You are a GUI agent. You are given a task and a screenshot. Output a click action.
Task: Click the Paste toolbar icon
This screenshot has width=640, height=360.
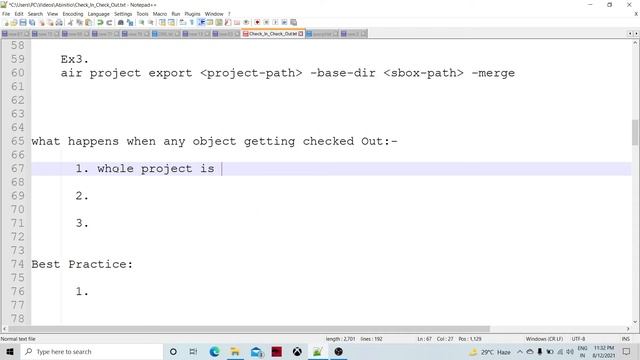88,22
